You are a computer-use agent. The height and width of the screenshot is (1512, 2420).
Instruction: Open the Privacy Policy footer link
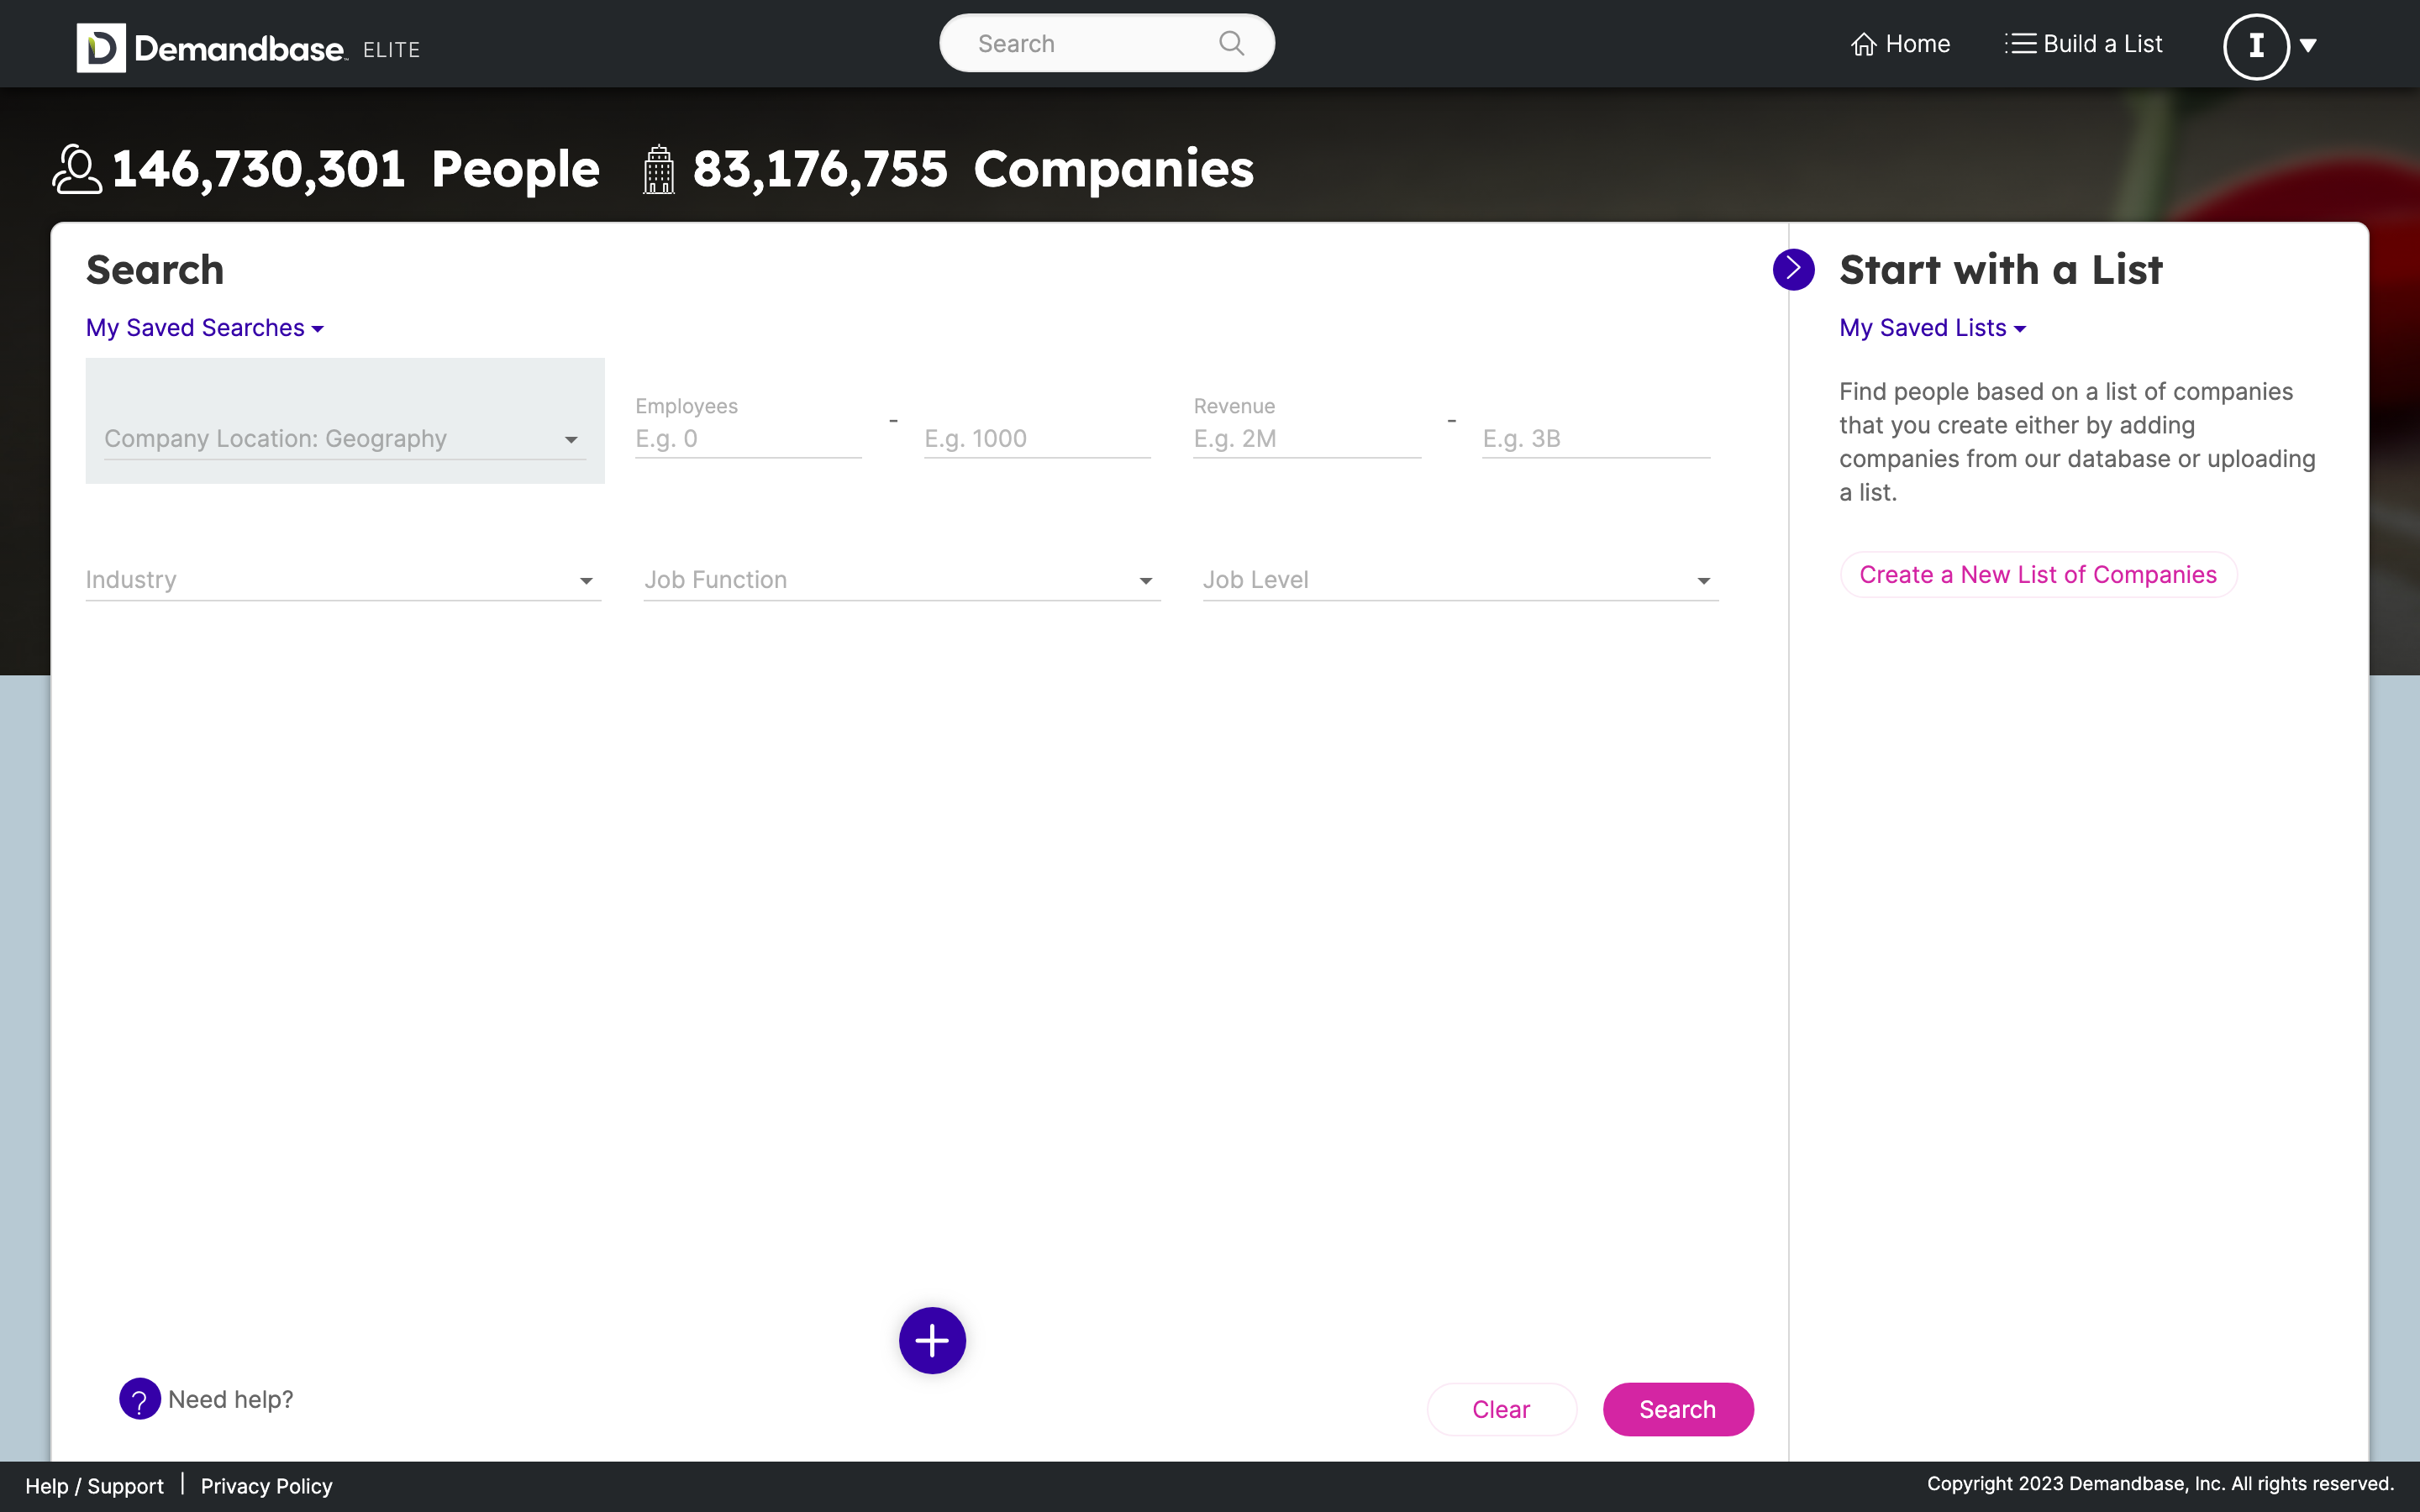pos(266,1486)
